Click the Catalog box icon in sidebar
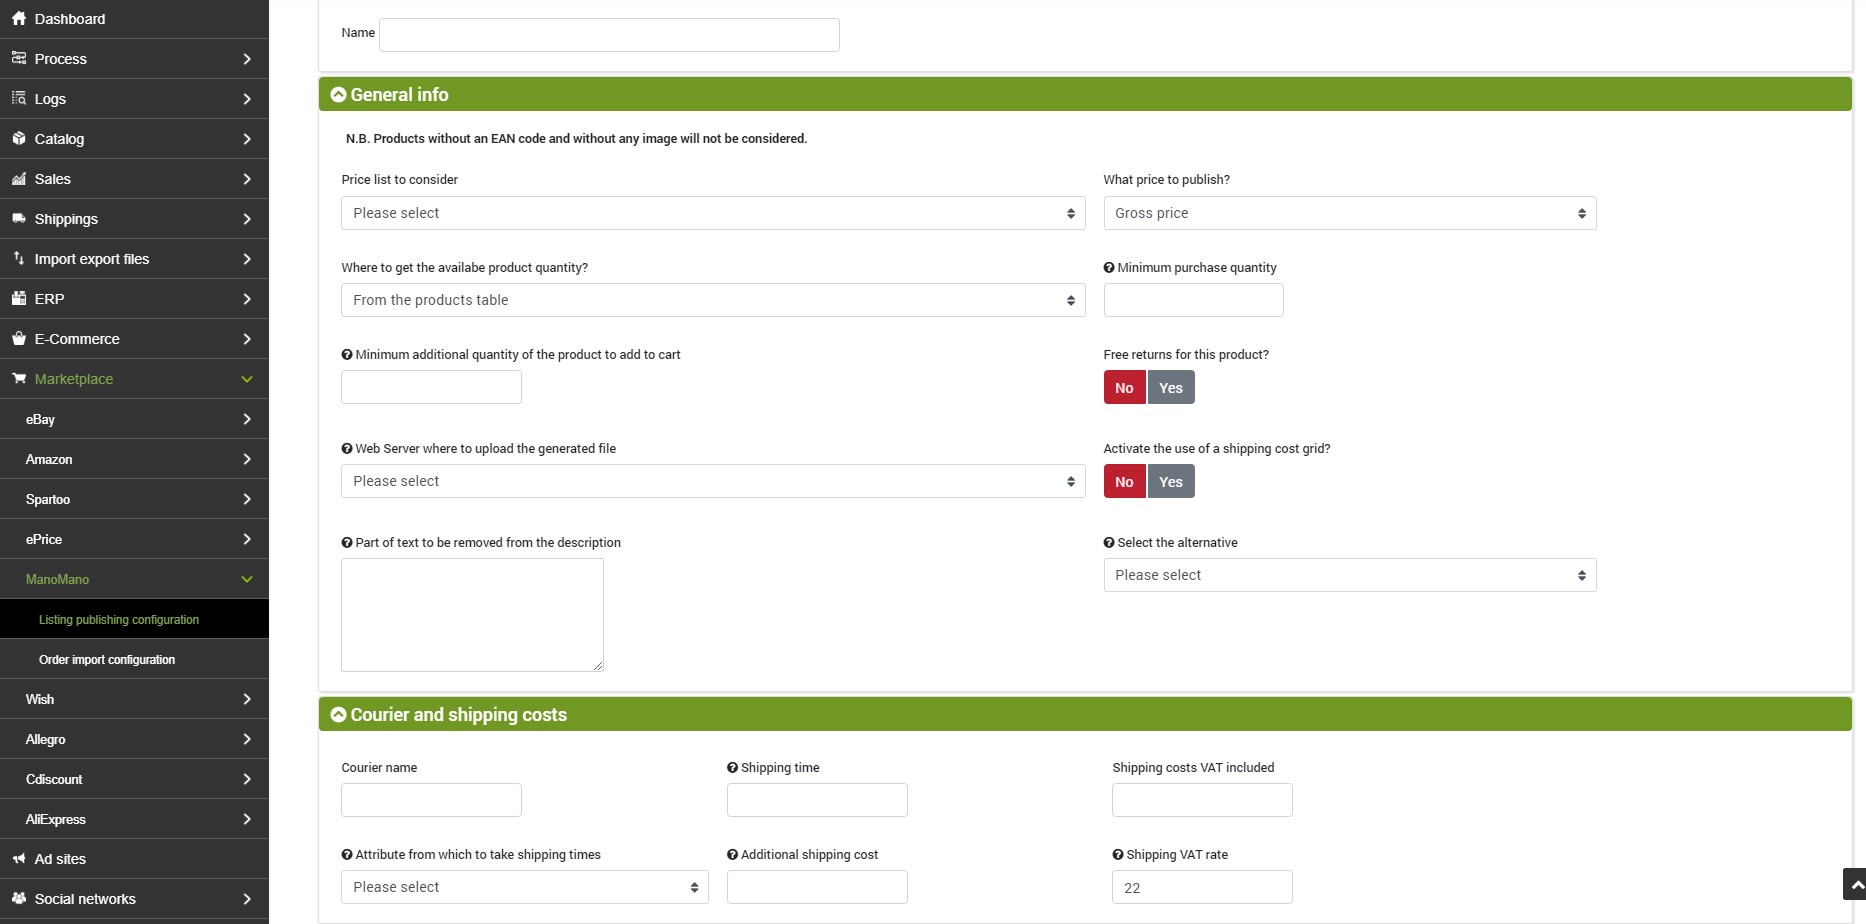 [x=19, y=139]
